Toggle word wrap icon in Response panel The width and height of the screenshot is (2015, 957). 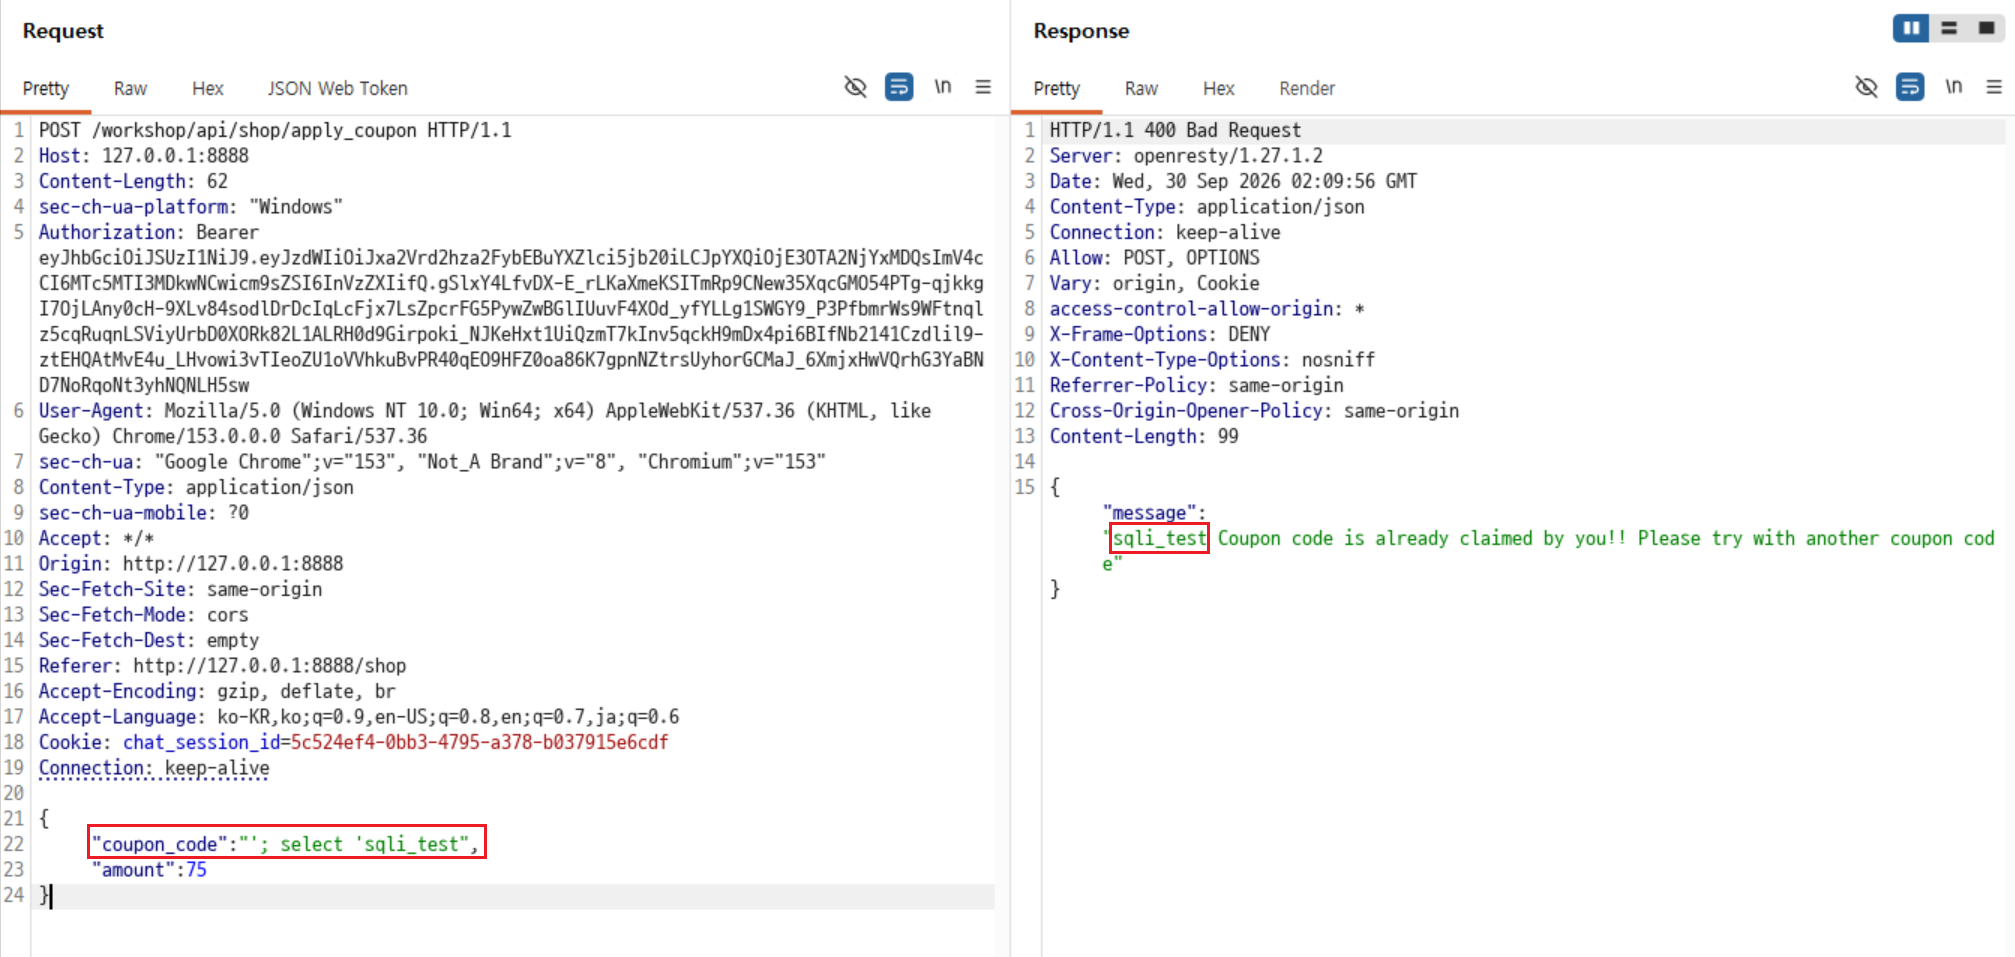point(1910,87)
